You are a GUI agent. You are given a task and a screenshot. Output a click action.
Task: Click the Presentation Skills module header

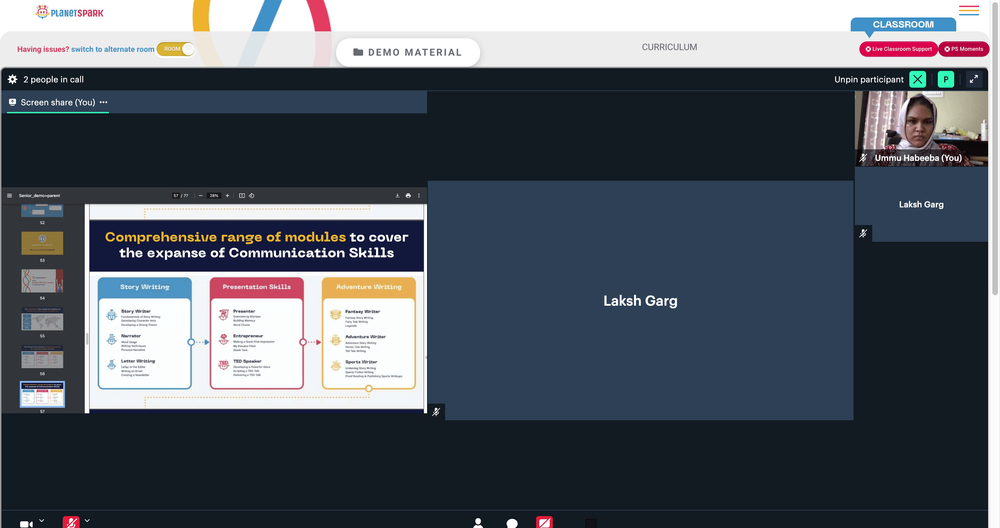[x=256, y=287]
